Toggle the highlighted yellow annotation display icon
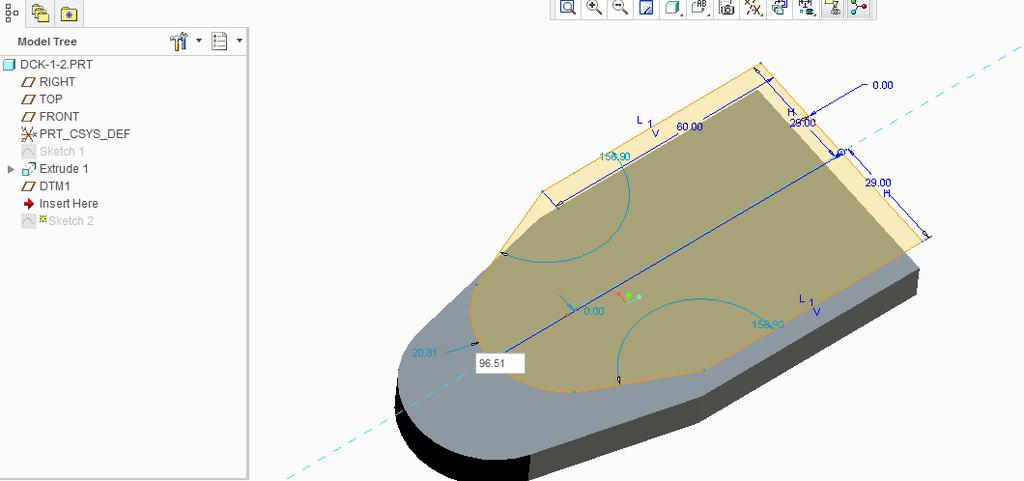Screen dimensions: 1024x481 833,8
